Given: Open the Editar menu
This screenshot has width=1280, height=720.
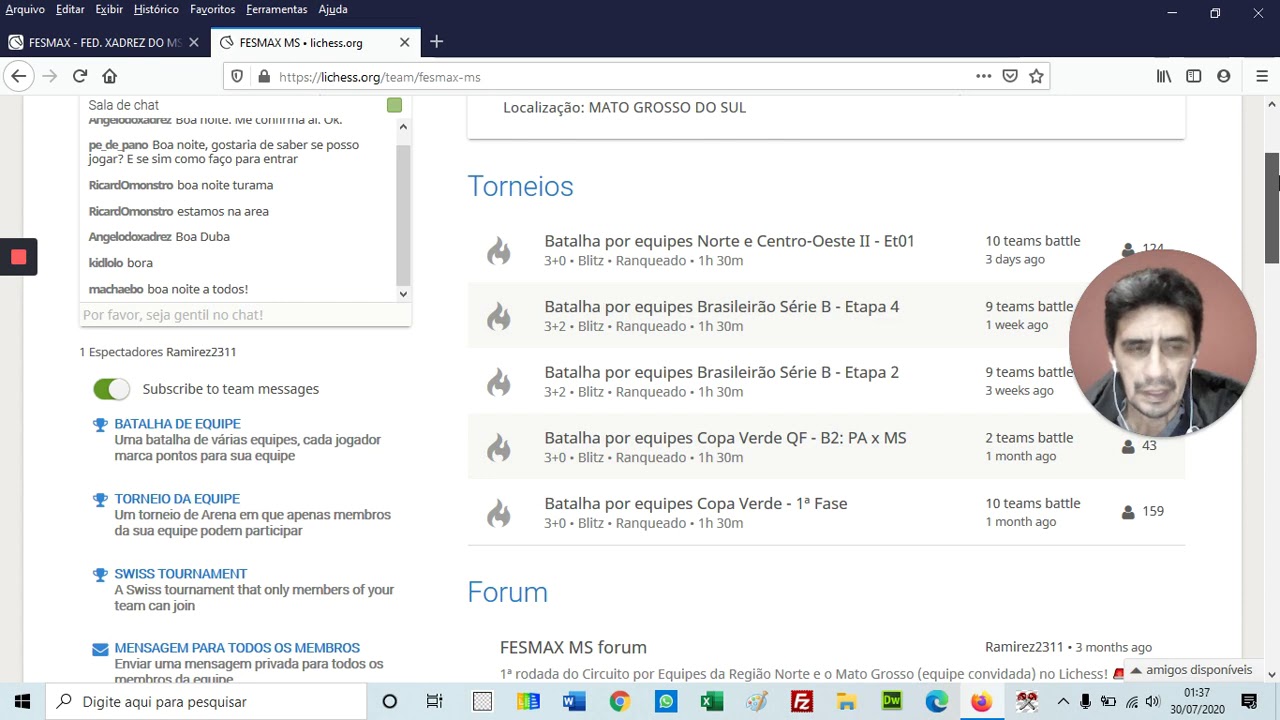Looking at the screenshot, I should [x=70, y=9].
